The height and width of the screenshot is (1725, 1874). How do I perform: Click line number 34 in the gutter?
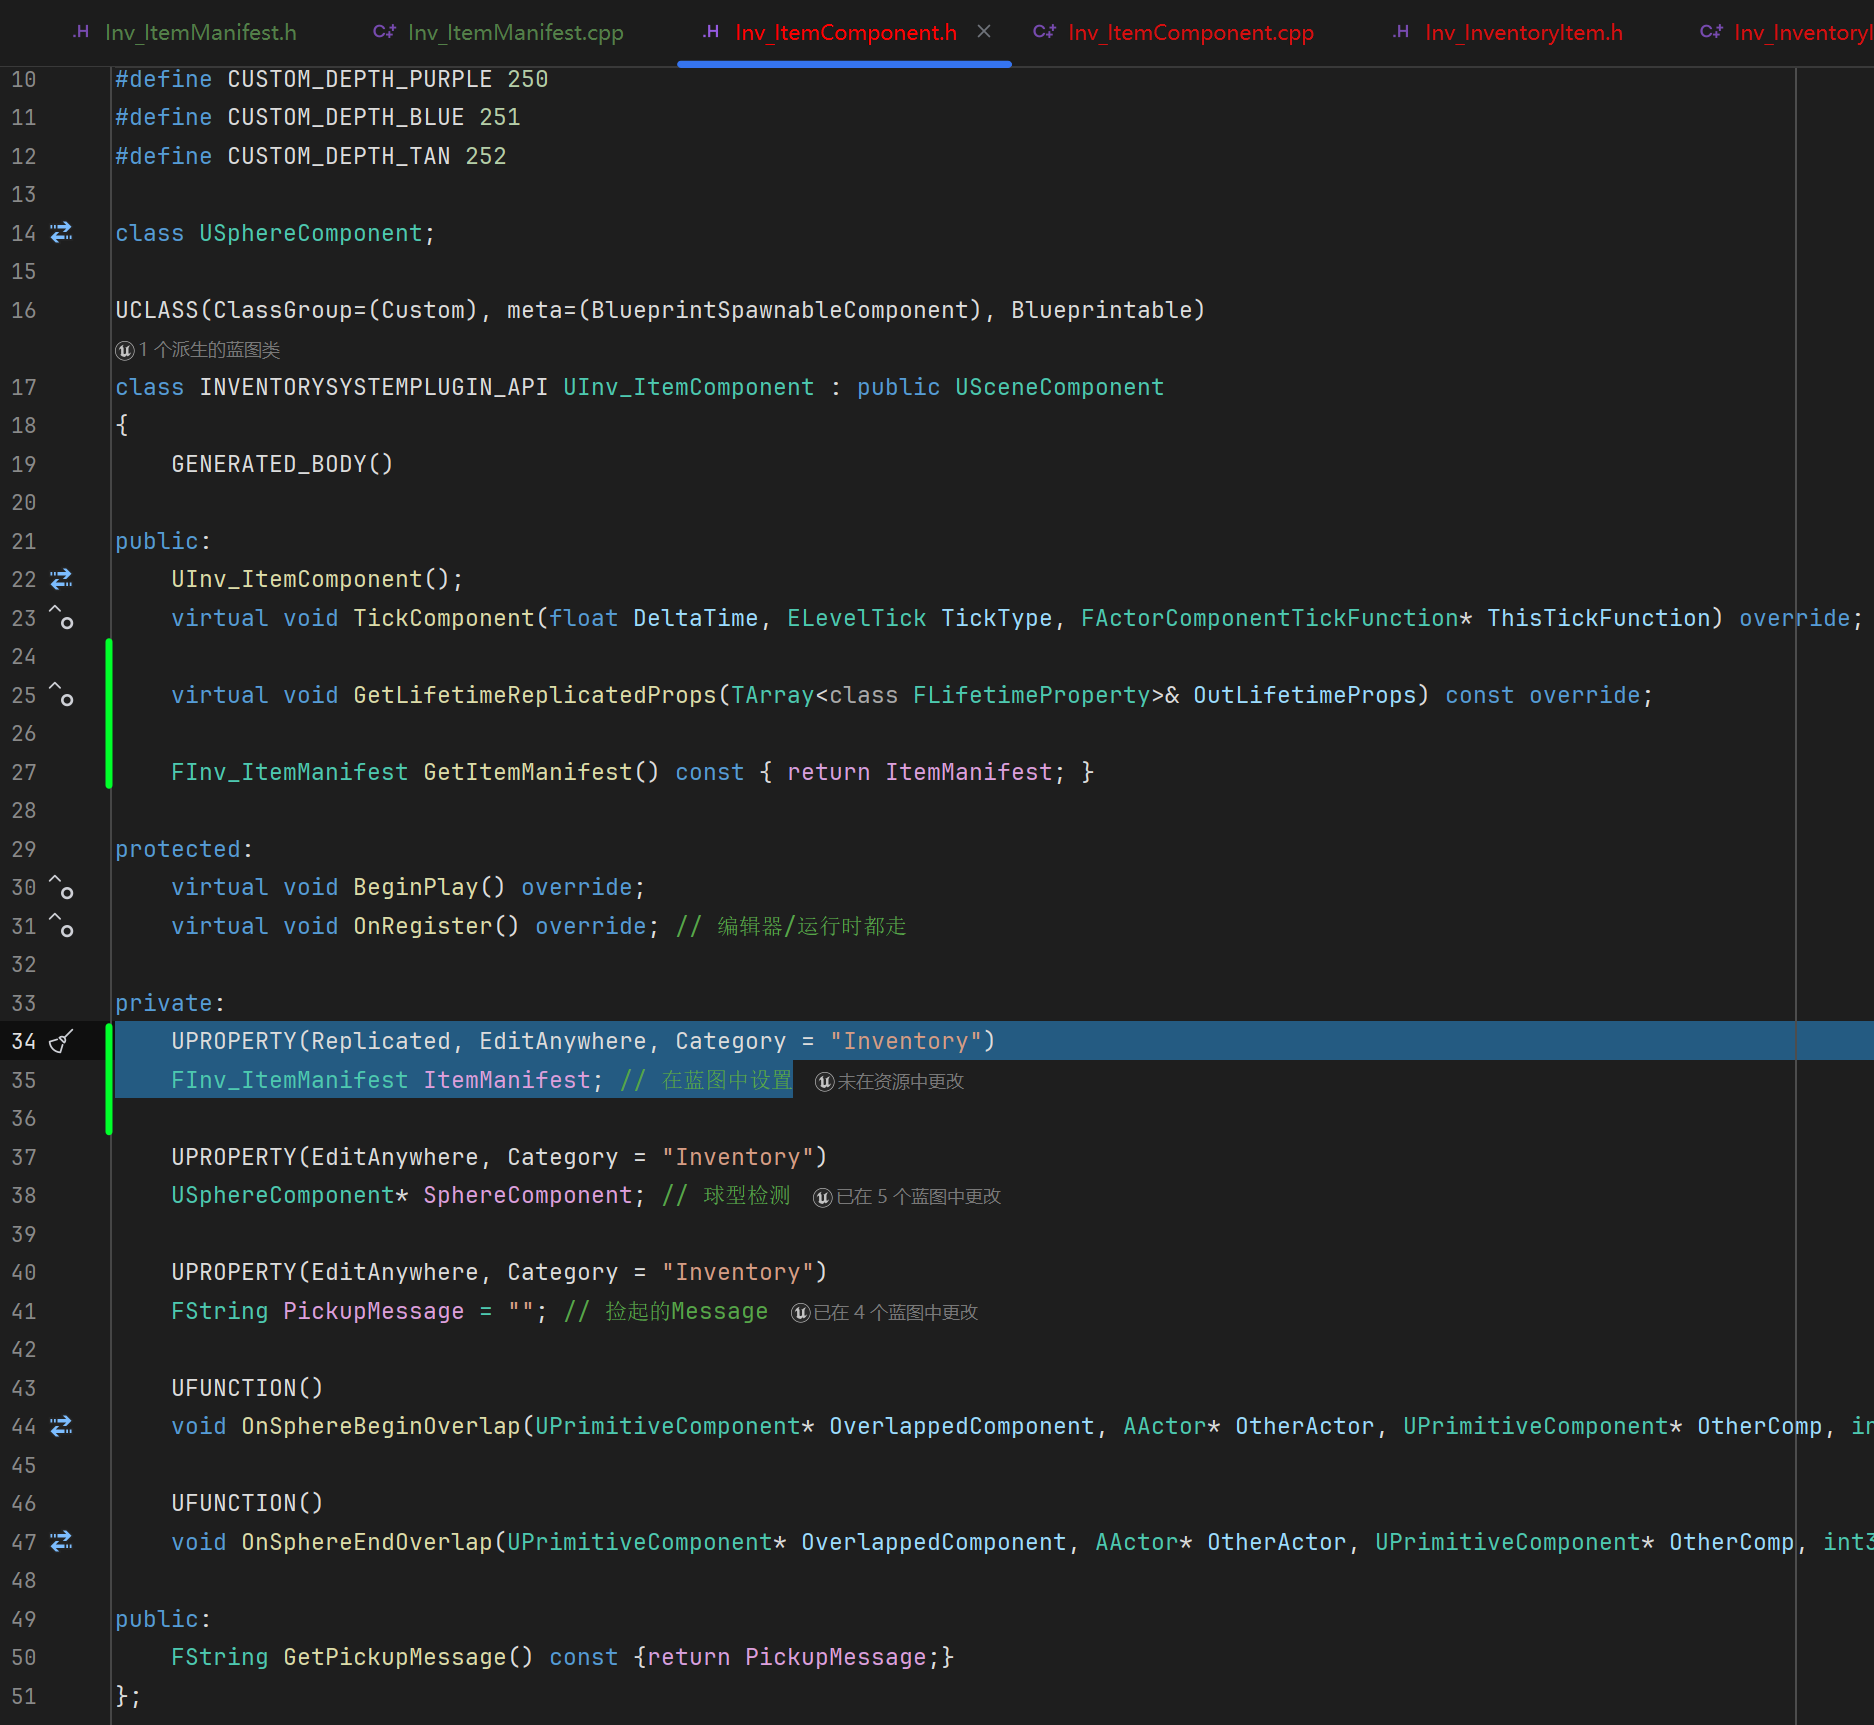(x=24, y=1041)
